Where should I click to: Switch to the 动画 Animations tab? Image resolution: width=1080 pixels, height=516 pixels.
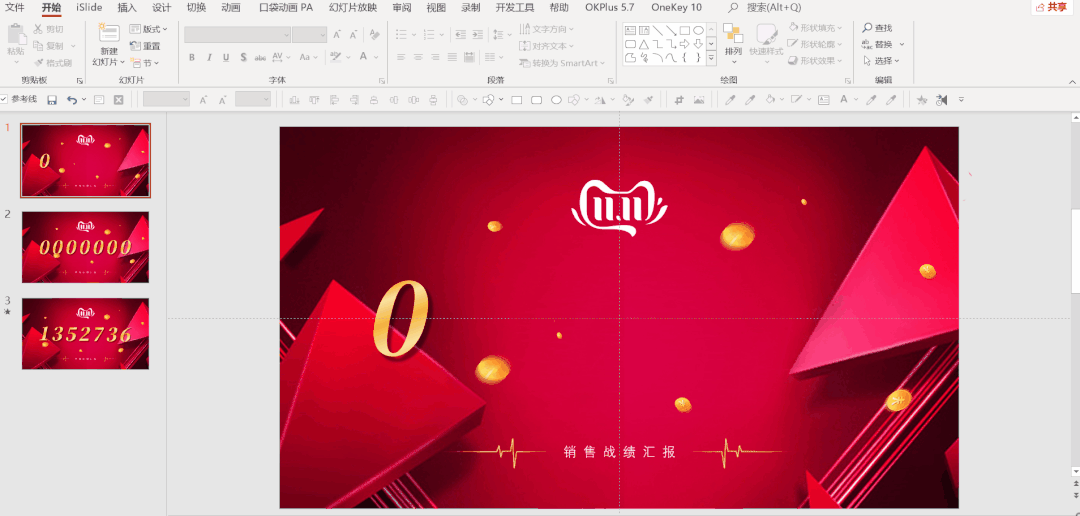[231, 8]
